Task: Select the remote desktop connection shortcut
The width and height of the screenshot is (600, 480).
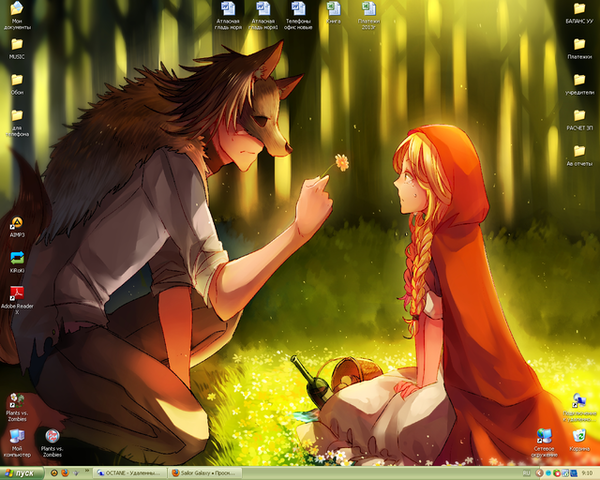Action: [x=579, y=401]
